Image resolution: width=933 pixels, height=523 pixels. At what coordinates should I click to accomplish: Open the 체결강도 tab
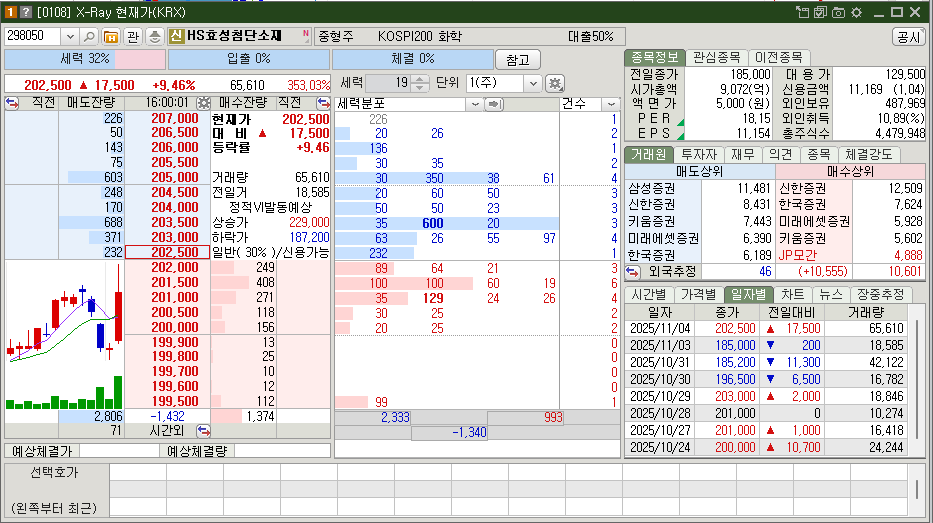click(x=869, y=154)
